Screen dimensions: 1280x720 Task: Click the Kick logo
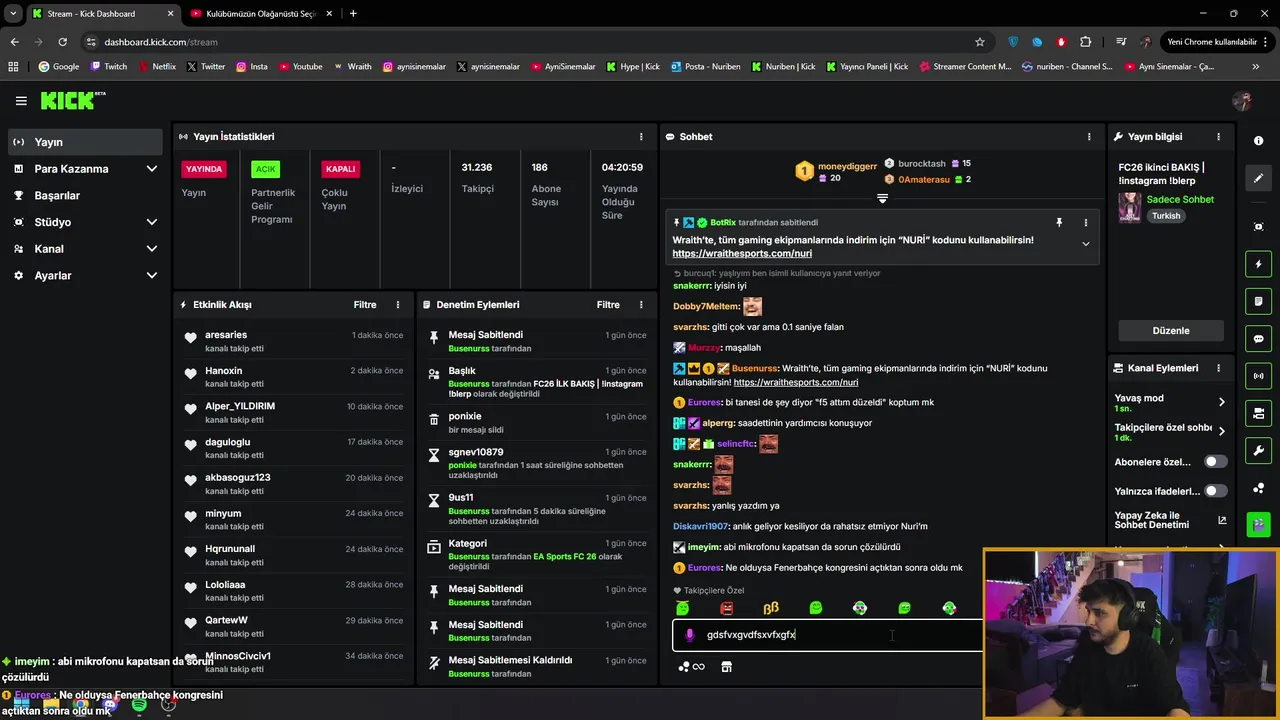[72, 100]
